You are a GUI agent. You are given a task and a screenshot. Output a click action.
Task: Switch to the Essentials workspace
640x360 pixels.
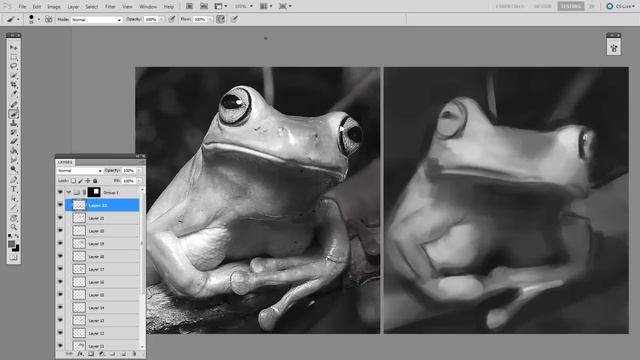pos(510,6)
